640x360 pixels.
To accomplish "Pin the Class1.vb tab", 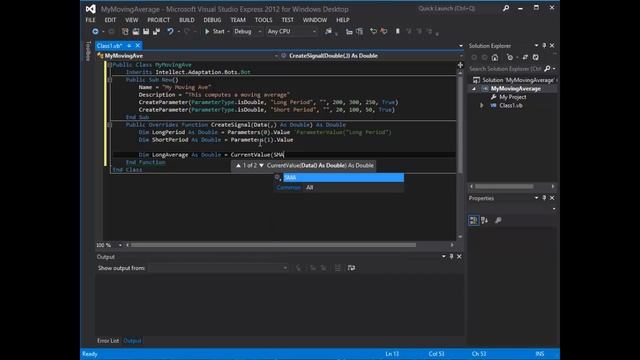I will (x=129, y=46).
